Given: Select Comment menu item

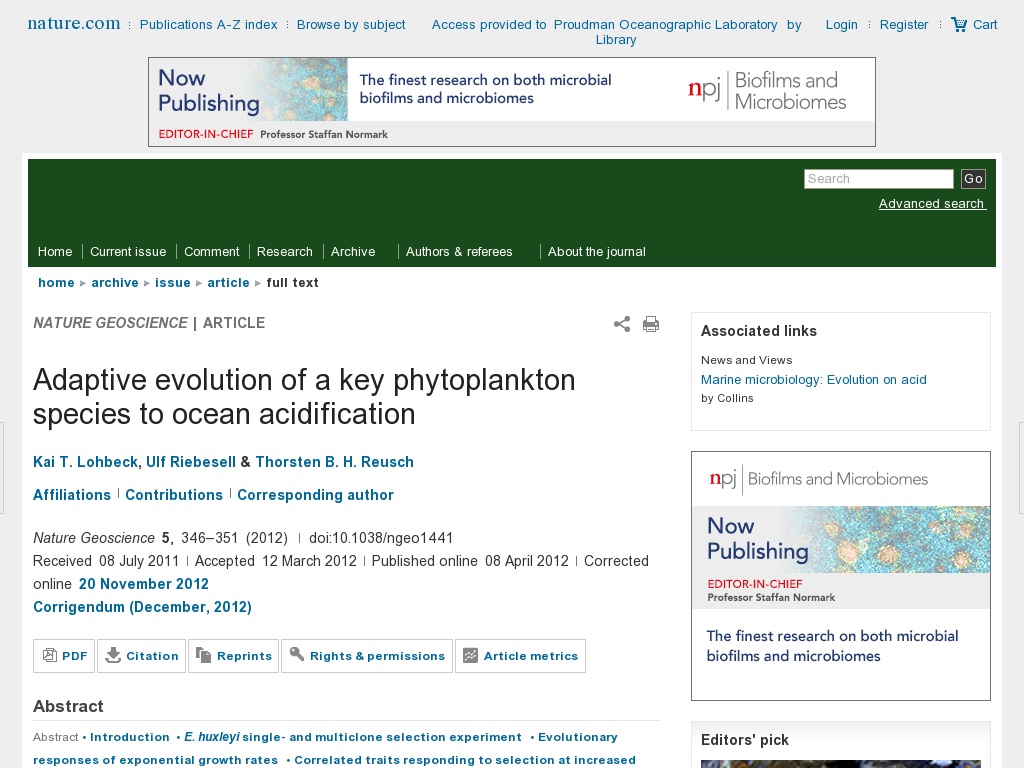Looking at the screenshot, I should (212, 252).
